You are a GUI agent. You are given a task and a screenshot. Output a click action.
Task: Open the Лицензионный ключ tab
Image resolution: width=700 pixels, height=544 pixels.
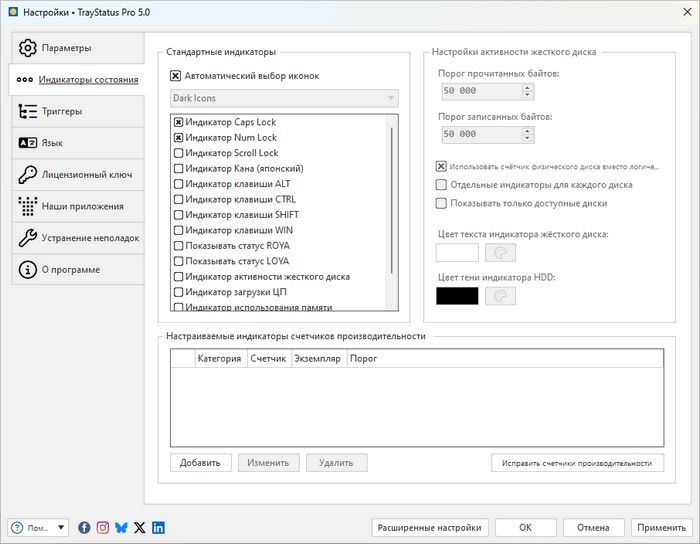(78, 174)
